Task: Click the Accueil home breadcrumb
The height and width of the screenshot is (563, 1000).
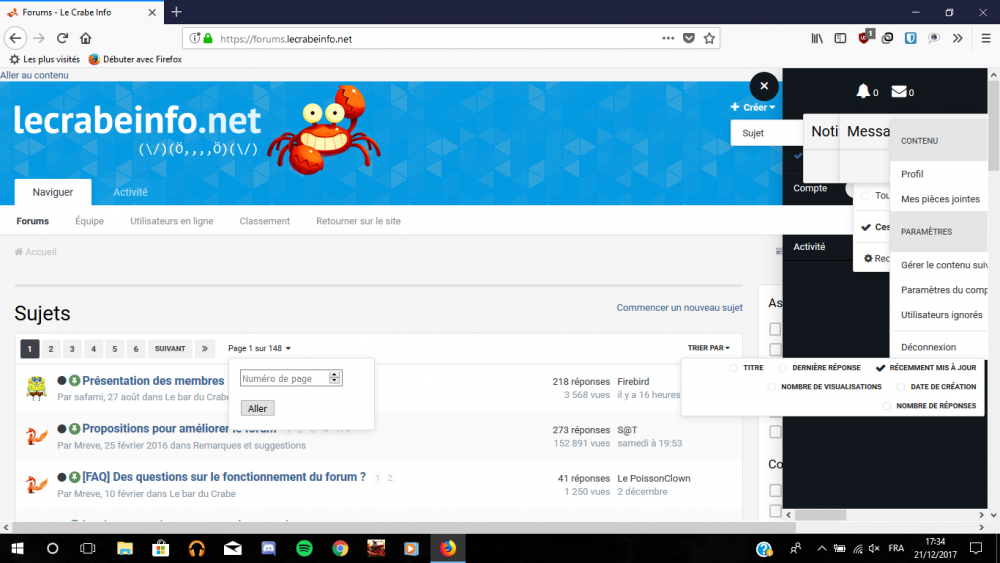Action: (36, 252)
